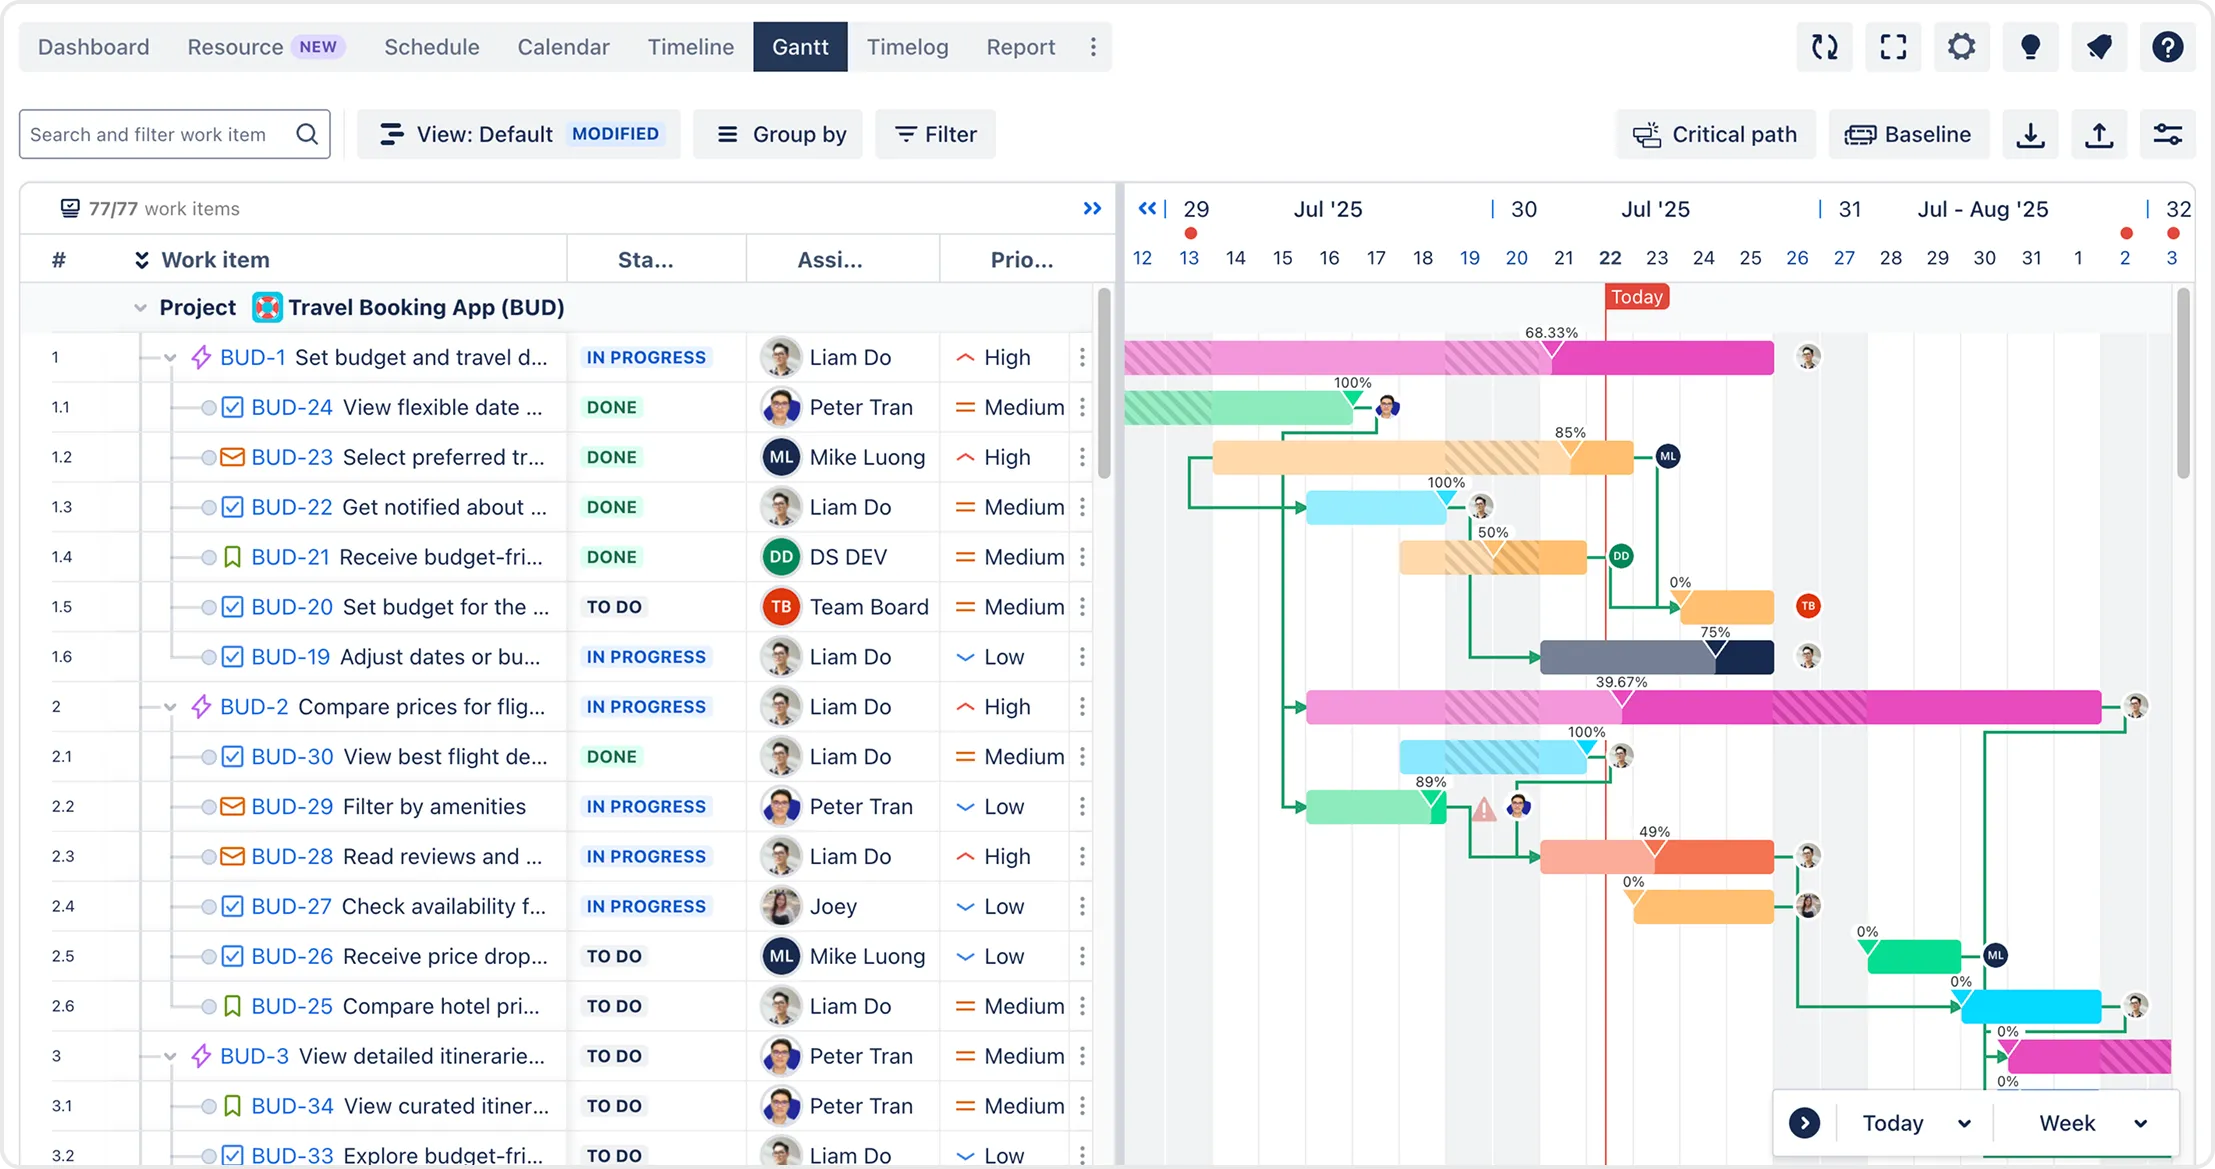The height and width of the screenshot is (1169, 2215).
Task: Click the Filter button
Action: click(x=935, y=134)
